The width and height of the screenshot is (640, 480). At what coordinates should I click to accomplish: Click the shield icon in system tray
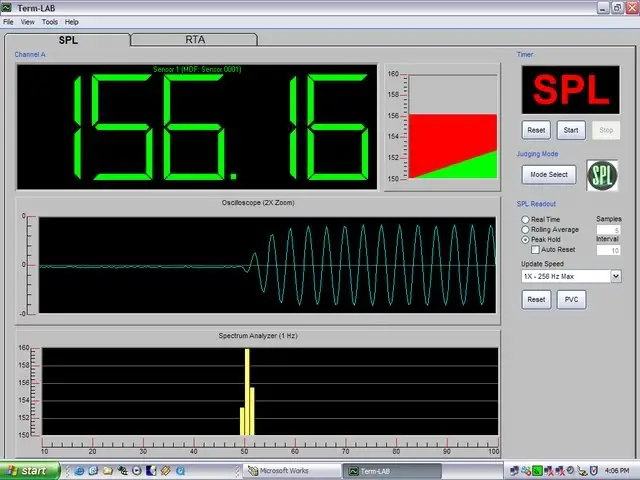tap(593, 471)
